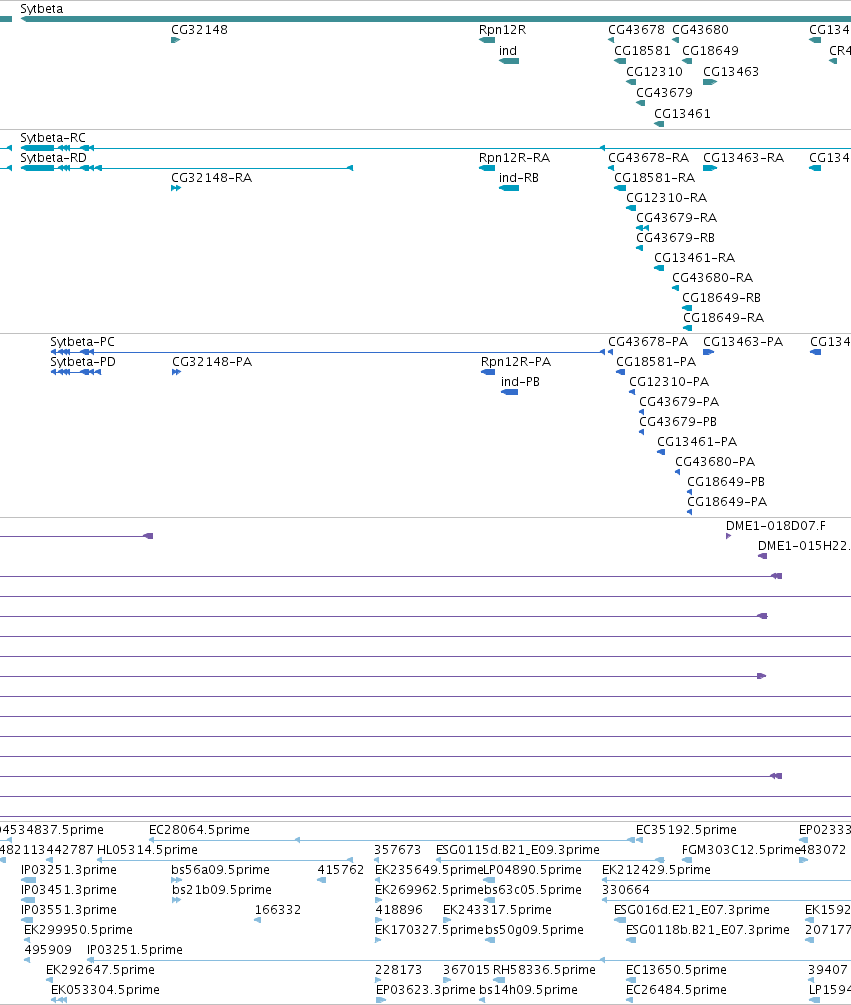Click the 415762 feature label
This screenshot has height=1005, width=851.
pyautogui.click(x=340, y=870)
